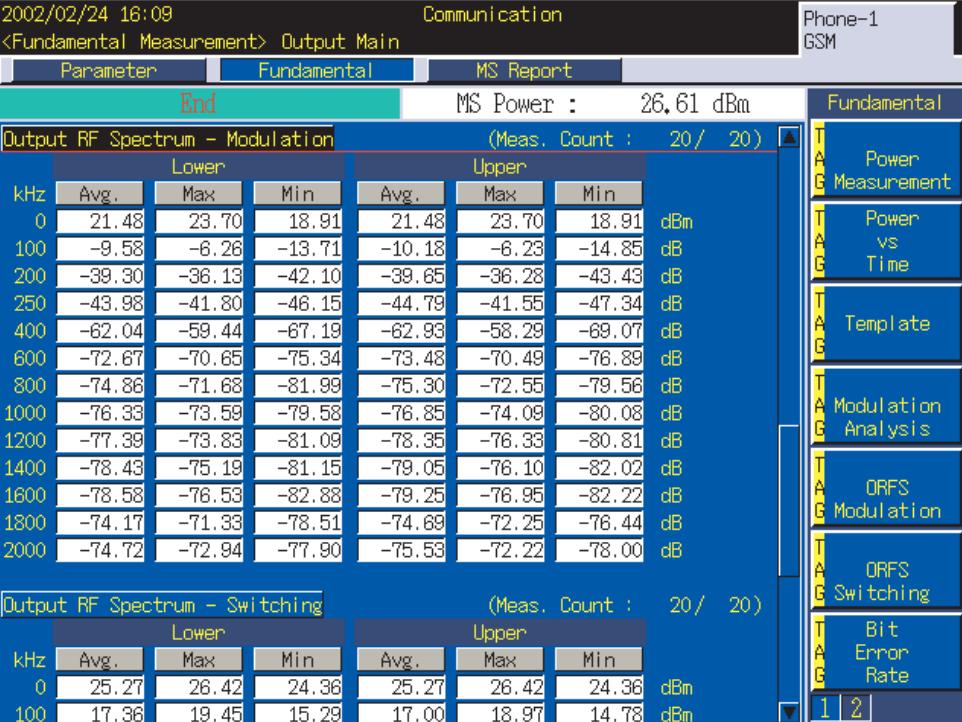Click the Power Measurement softkey
Image resolution: width=962 pixels, height=722 pixels.
[x=886, y=159]
